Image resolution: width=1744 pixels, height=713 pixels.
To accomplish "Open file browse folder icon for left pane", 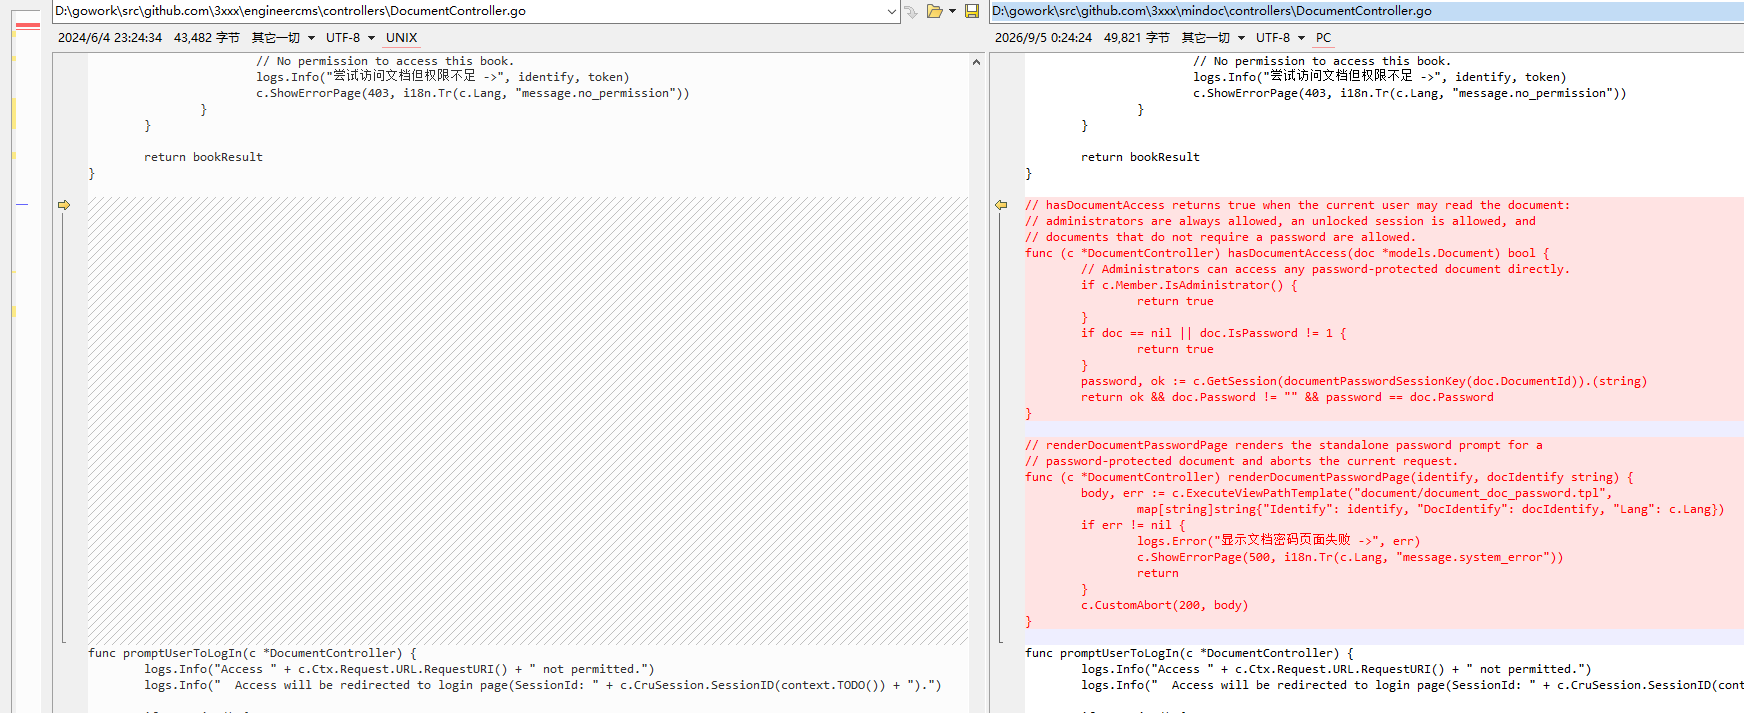I will 935,11.
